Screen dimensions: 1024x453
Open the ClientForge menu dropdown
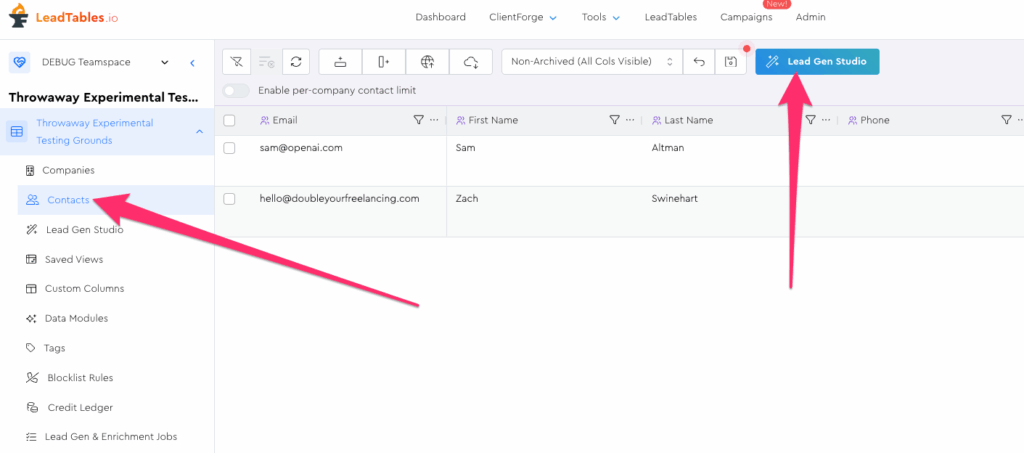tap(523, 17)
